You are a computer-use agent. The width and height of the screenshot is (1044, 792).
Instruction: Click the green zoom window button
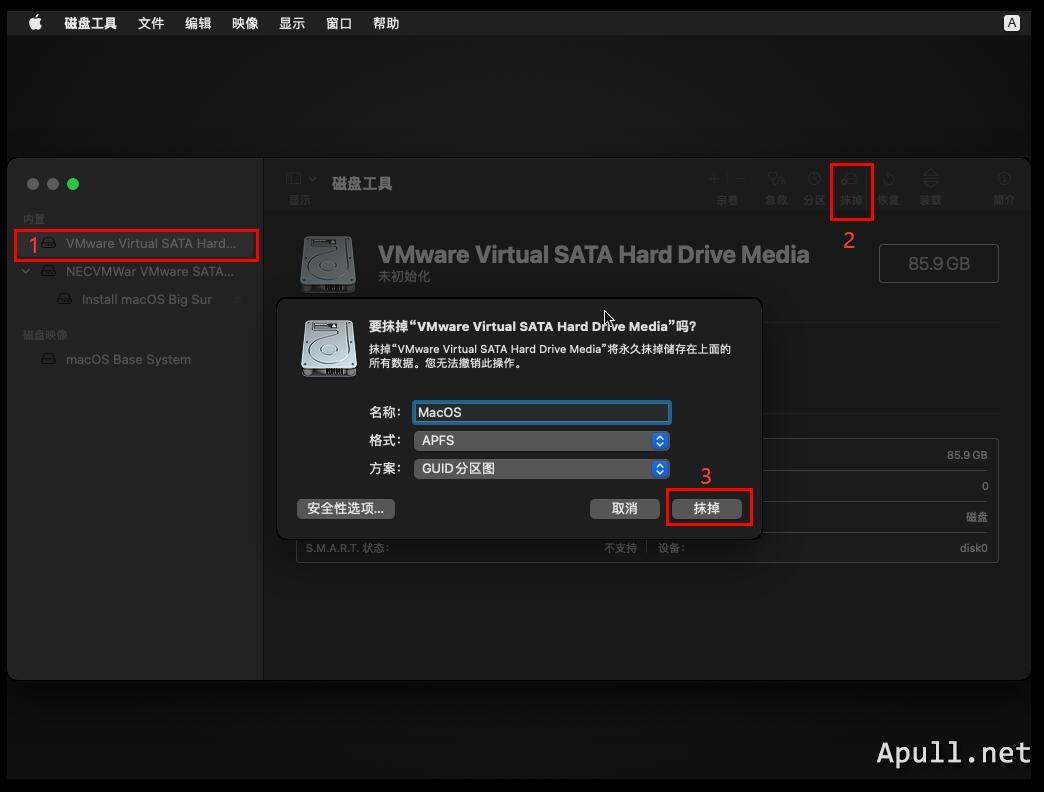click(73, 184)
